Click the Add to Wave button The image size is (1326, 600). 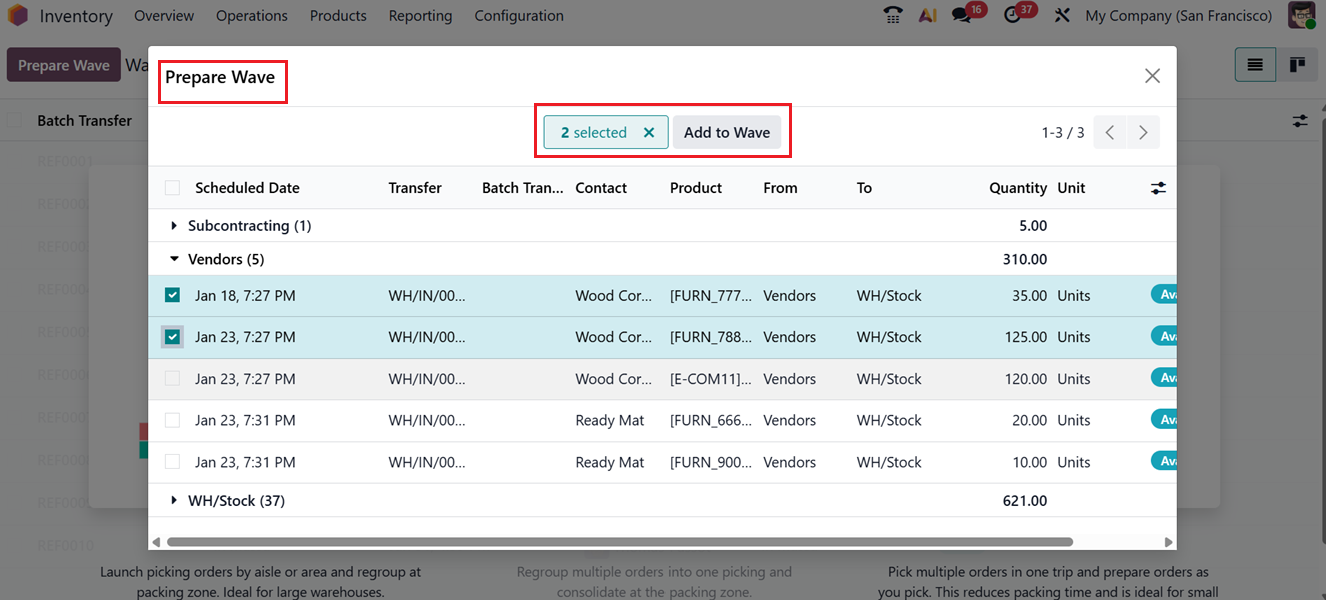[x=727, y=131]
